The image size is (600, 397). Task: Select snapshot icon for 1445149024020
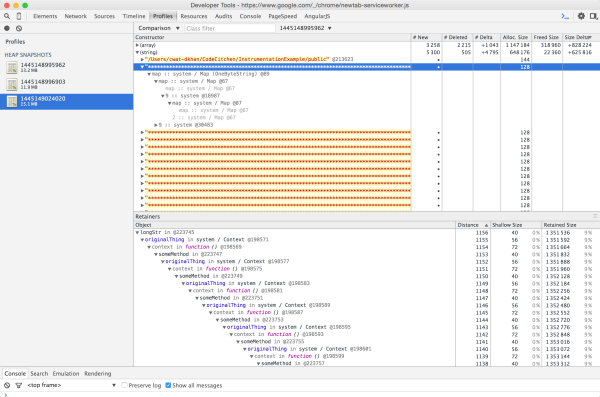(x=12, y=101)
